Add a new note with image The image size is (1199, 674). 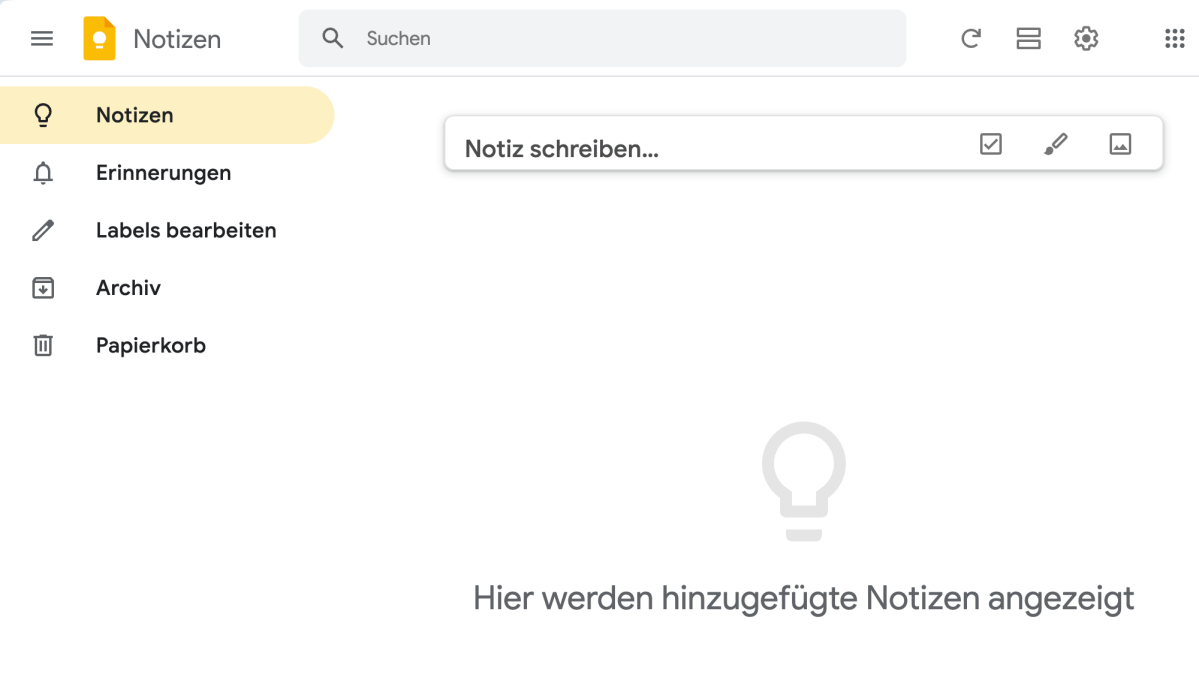click(1120, 144)
